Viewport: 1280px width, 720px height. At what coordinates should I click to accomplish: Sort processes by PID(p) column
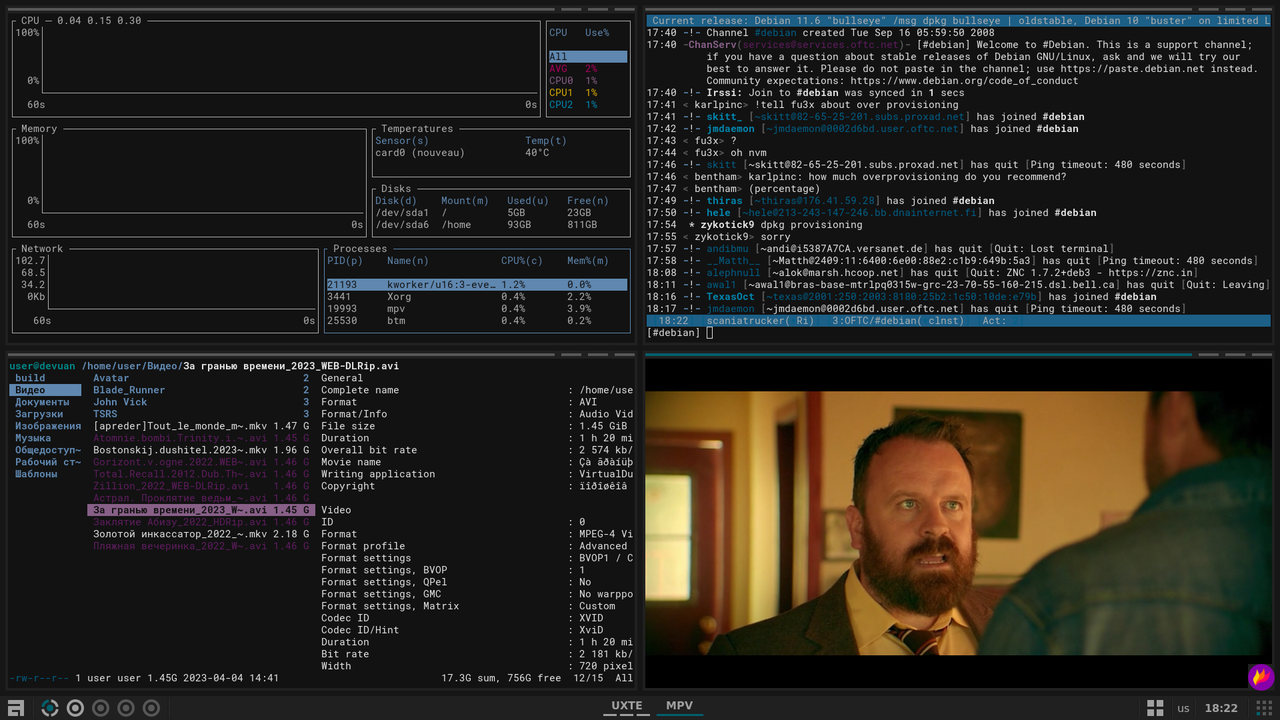[x=344, y=261]
